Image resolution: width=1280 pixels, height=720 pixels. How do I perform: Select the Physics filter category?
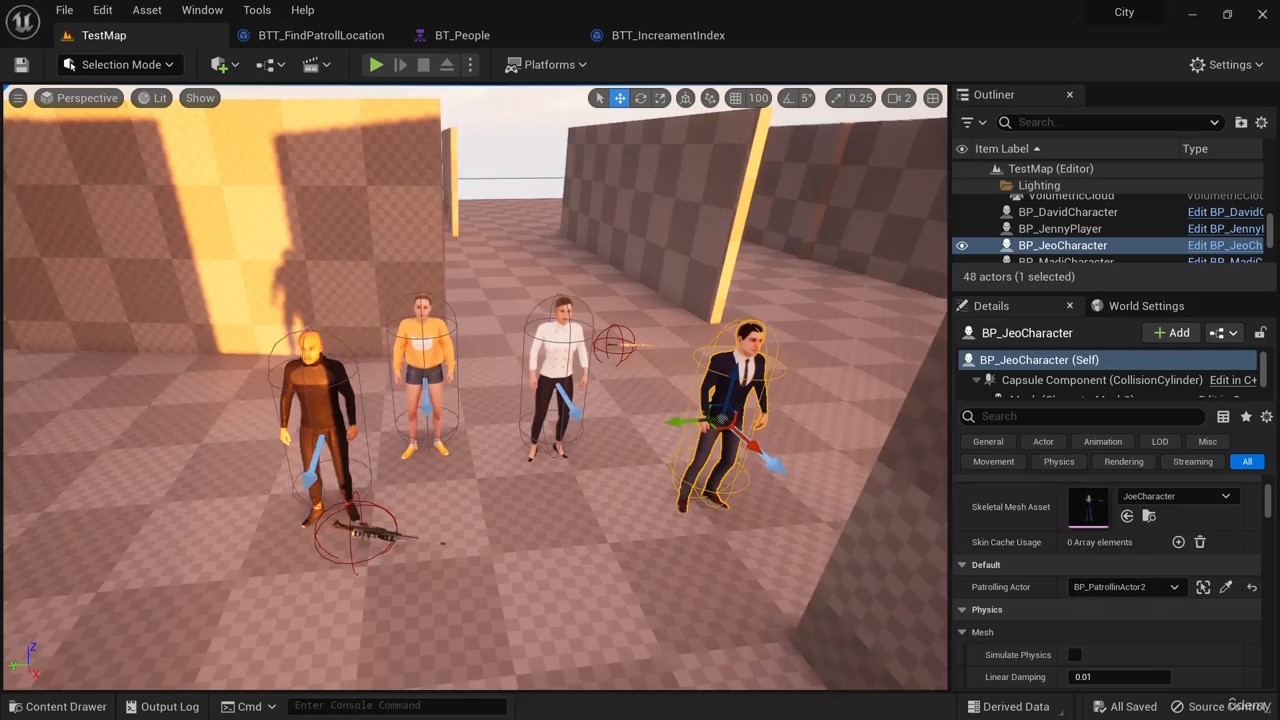pyautogui.click(x=1059, y=462)
